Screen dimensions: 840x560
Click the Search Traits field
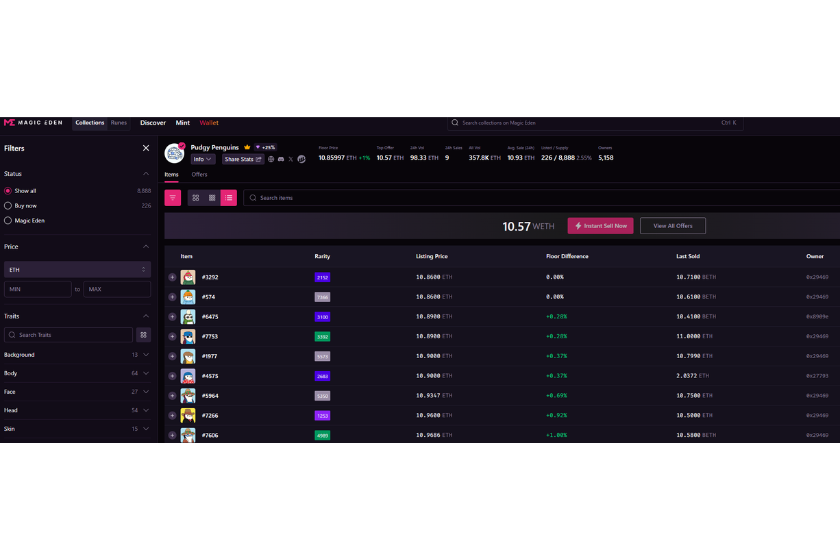pyautogui.click(x=68, y=335)
